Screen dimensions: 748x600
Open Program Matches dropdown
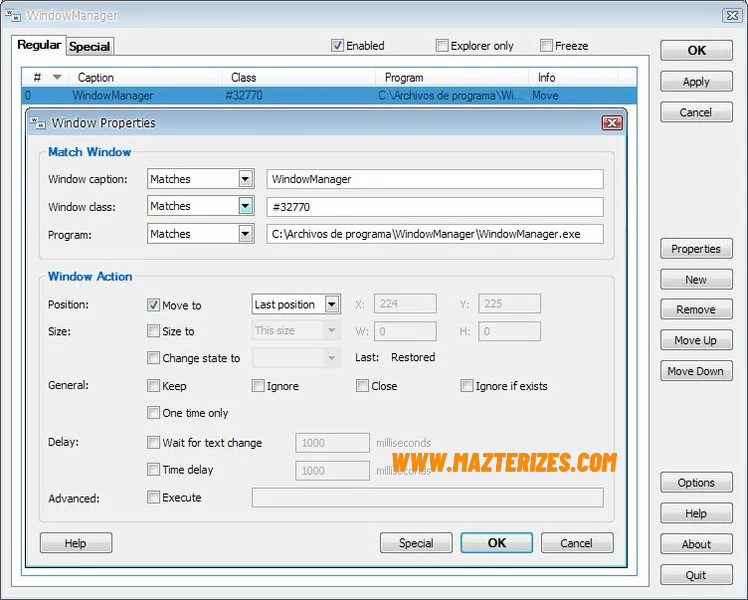coord(245,234)
